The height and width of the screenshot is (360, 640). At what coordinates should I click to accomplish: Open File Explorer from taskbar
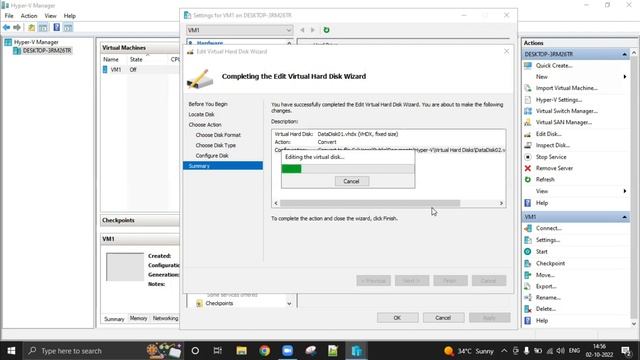241,351
